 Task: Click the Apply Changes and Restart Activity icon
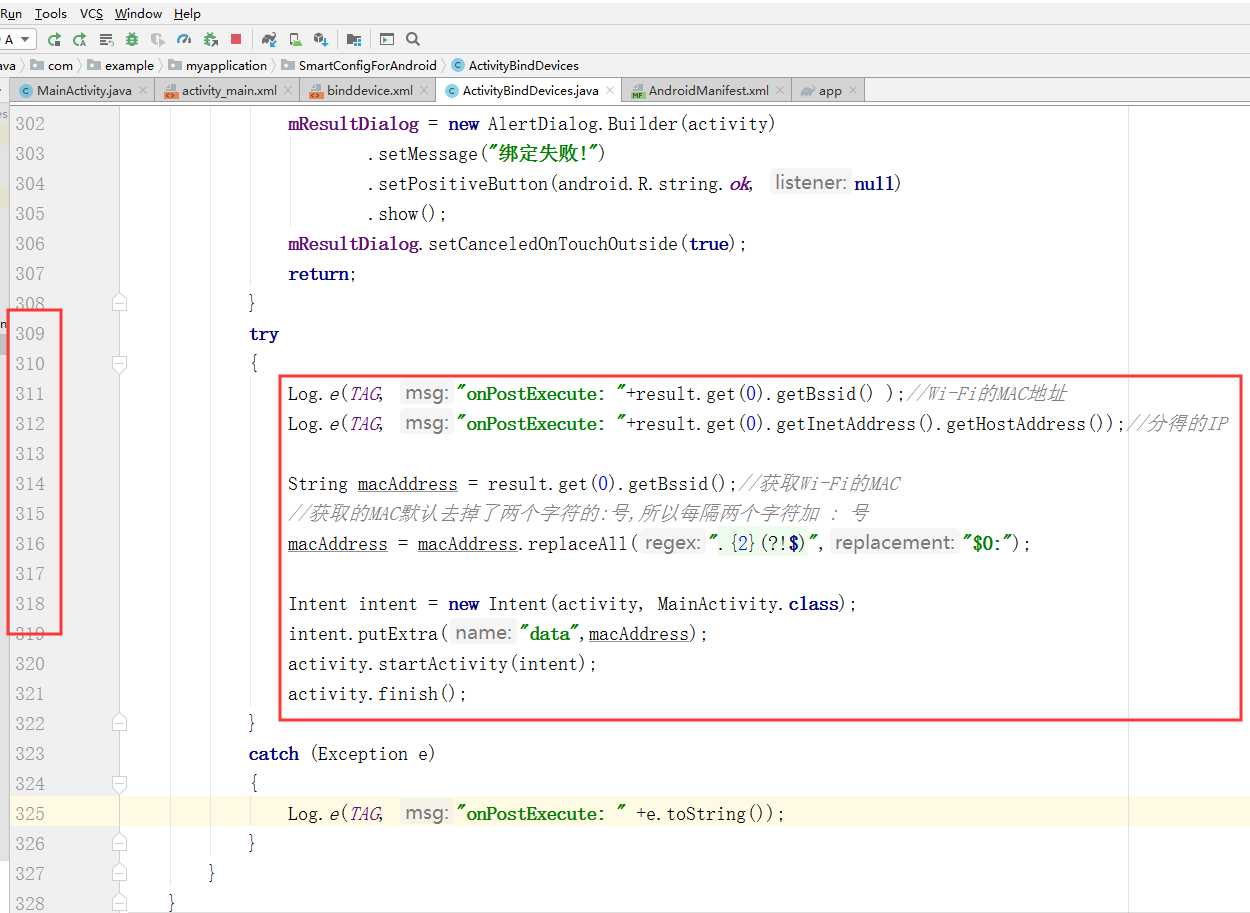(x=54, y=40)
